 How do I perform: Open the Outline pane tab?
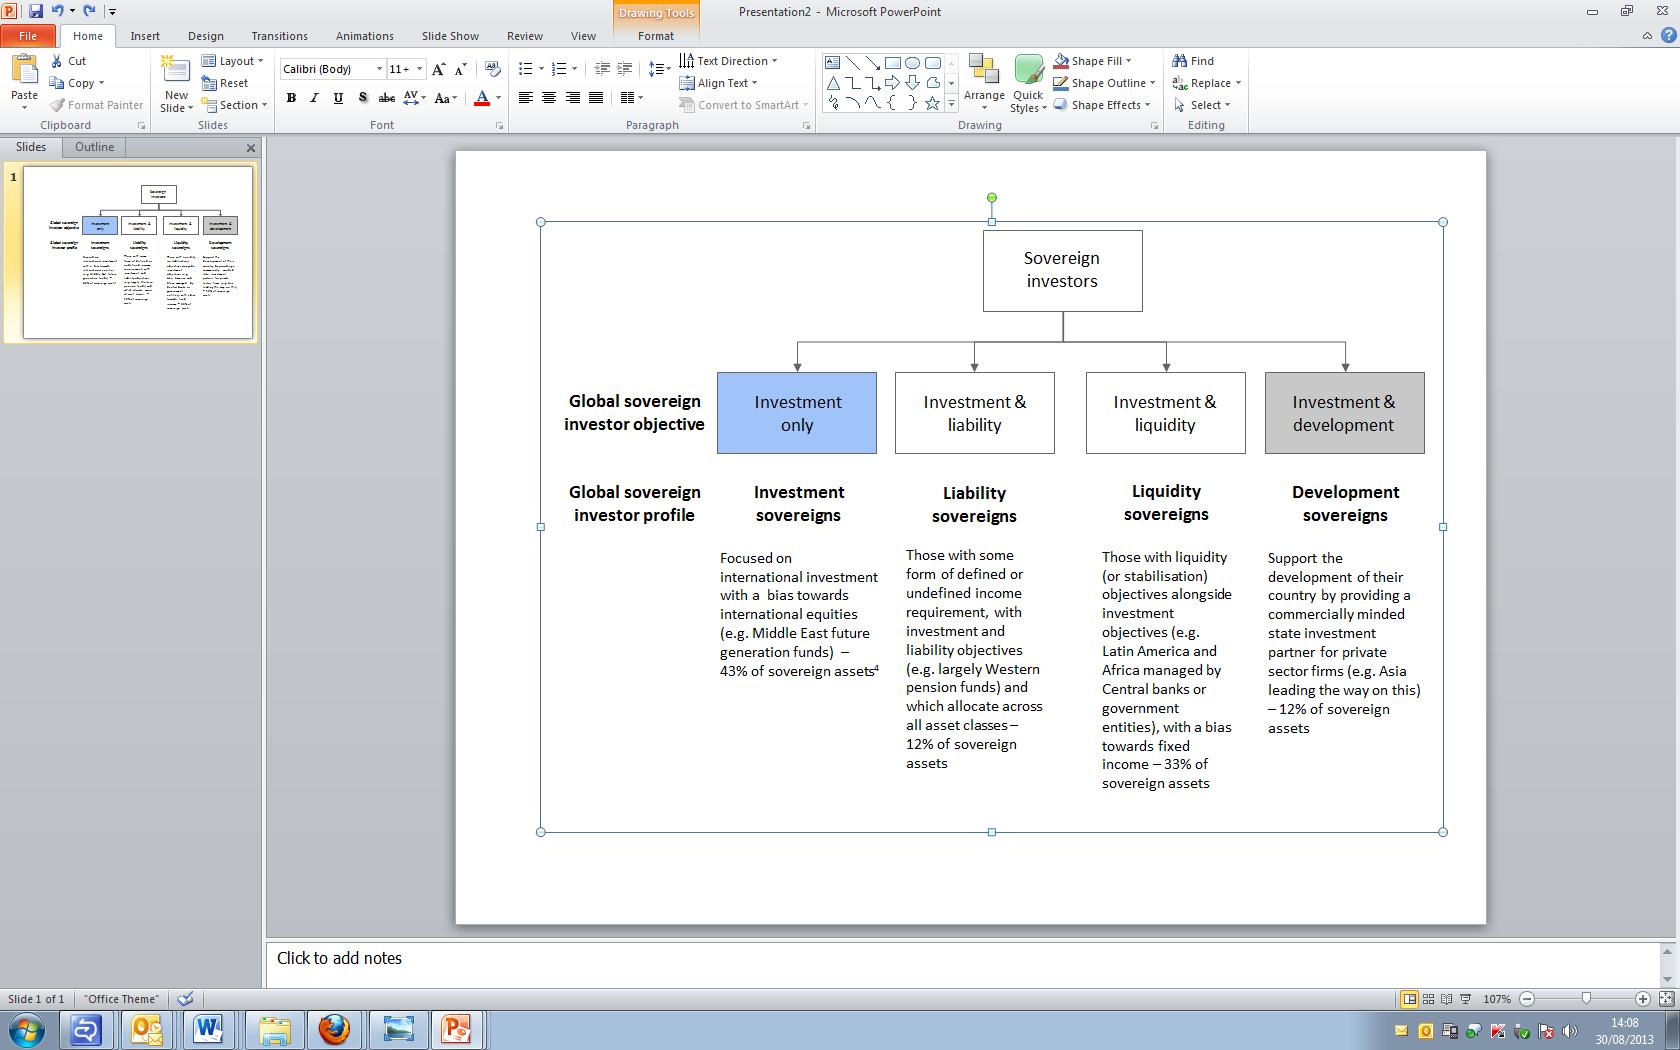click(94, 147)
